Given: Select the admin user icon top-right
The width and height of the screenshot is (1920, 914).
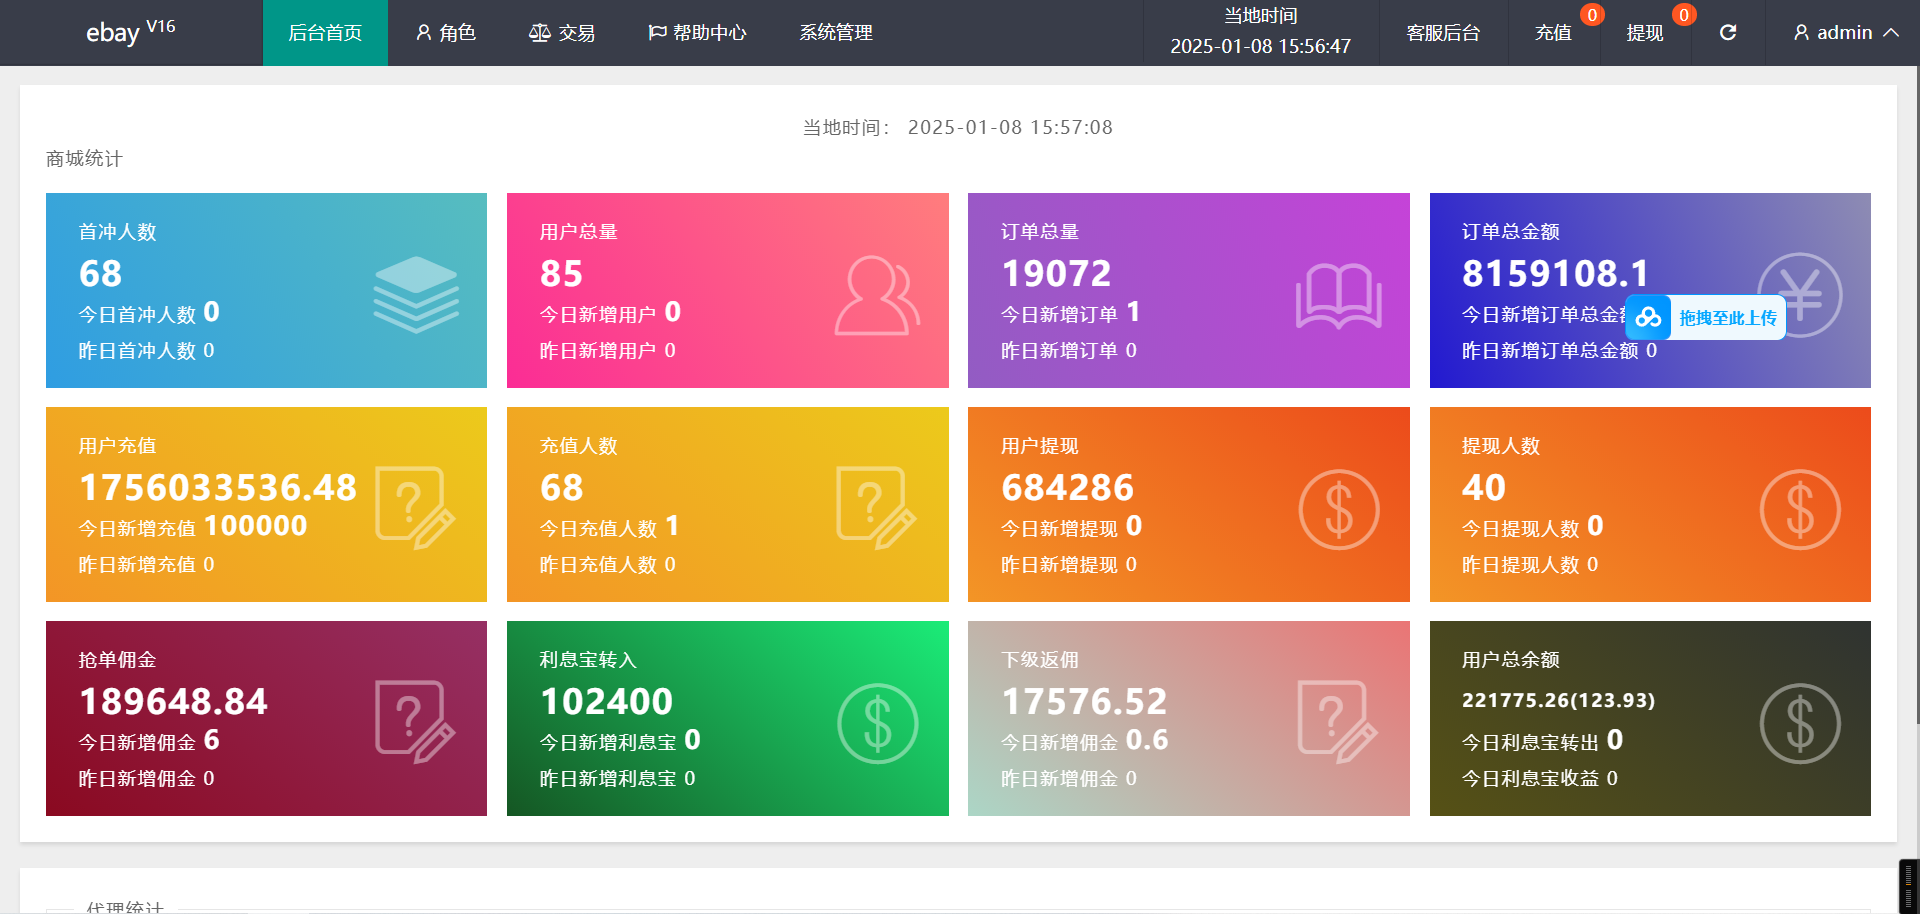Looking at the screenshot, I should pos(1801,32).
